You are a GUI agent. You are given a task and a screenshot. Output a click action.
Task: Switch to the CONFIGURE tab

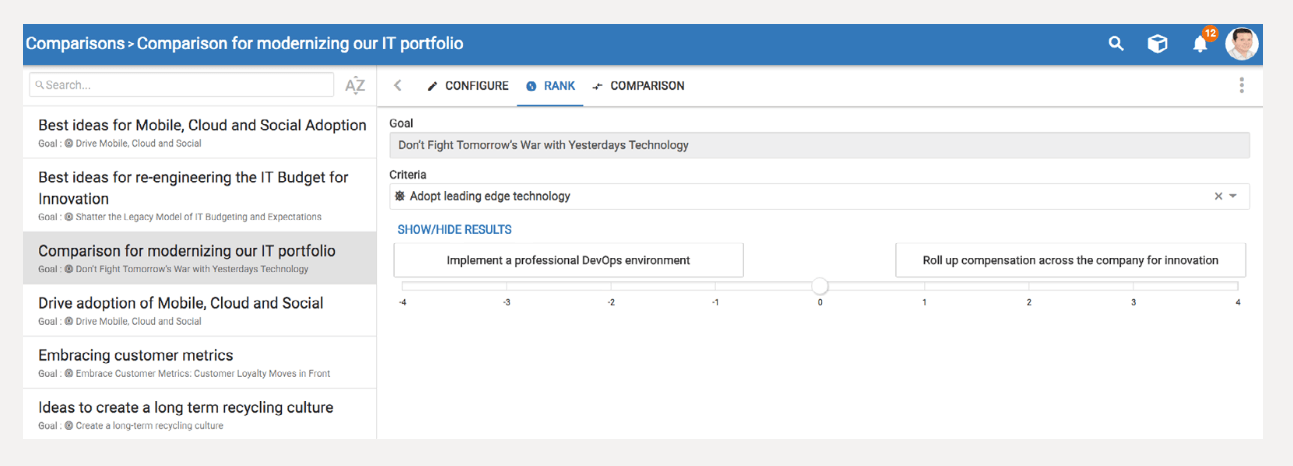coord(468,86)
